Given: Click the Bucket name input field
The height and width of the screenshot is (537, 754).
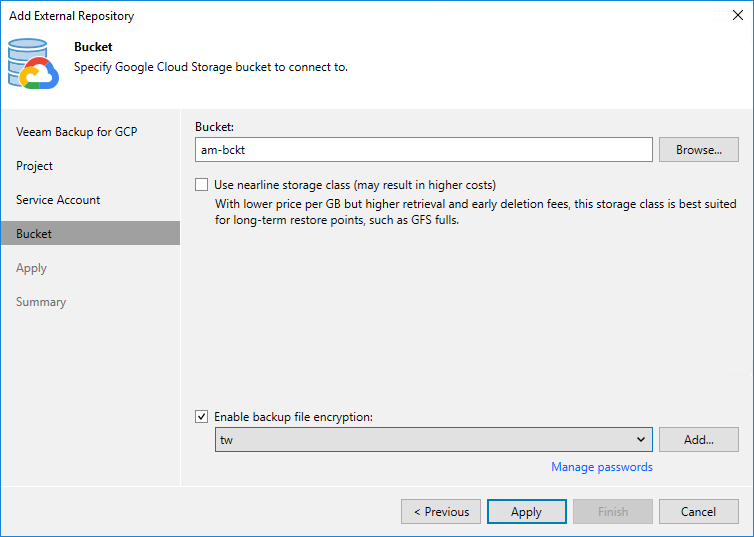Looking at the screenshot, I should [x=424, y=150].
